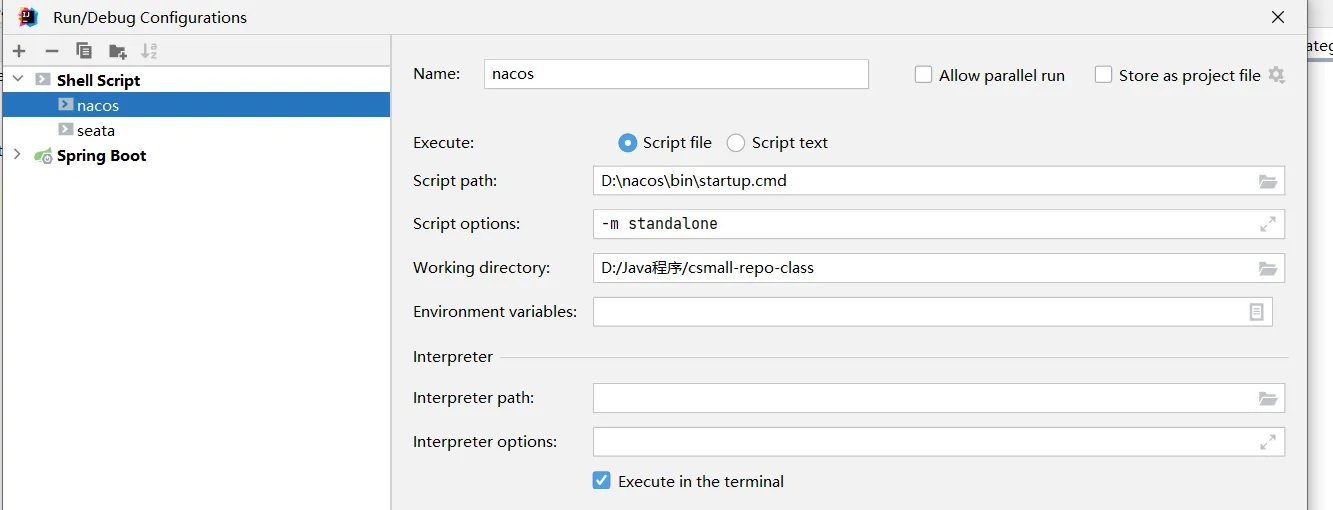Browse for a script path with the folder icon

click(1268, 181)
